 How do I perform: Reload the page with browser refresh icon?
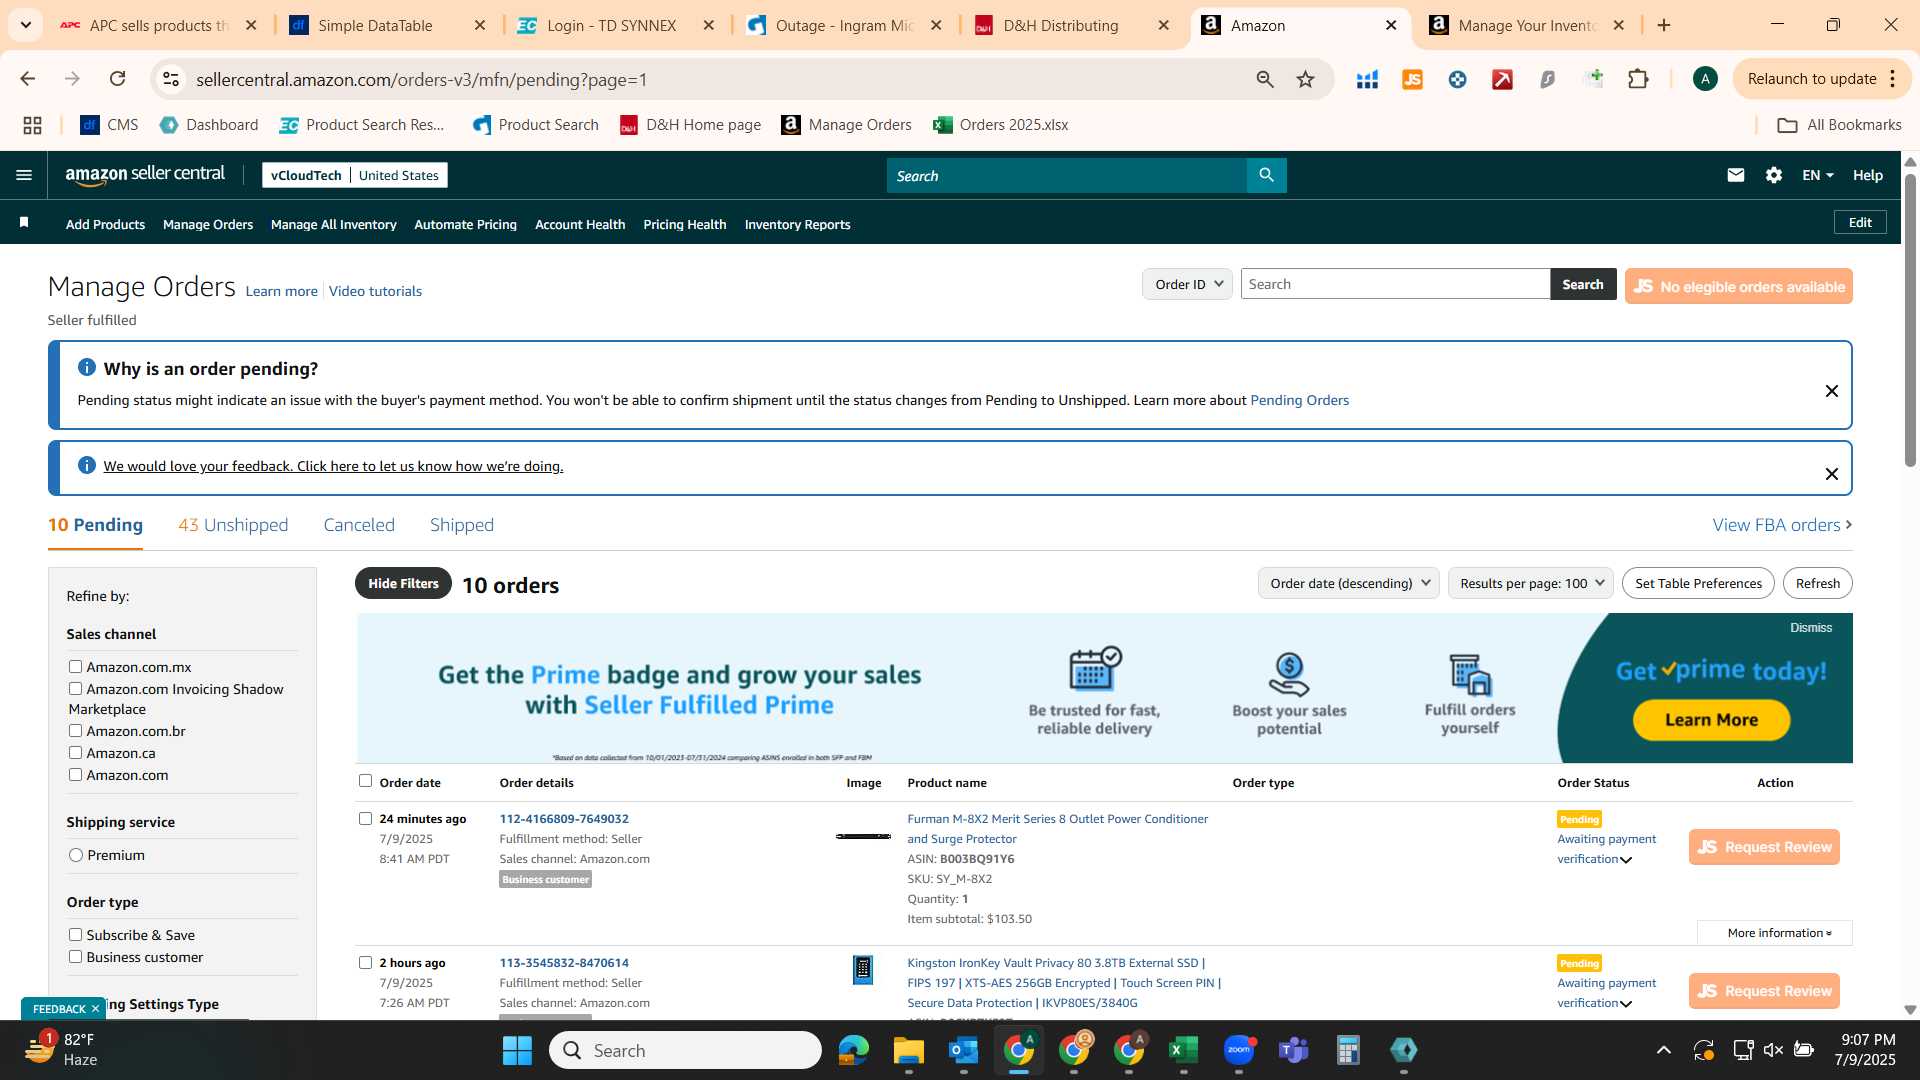click(x=117, y=79)
